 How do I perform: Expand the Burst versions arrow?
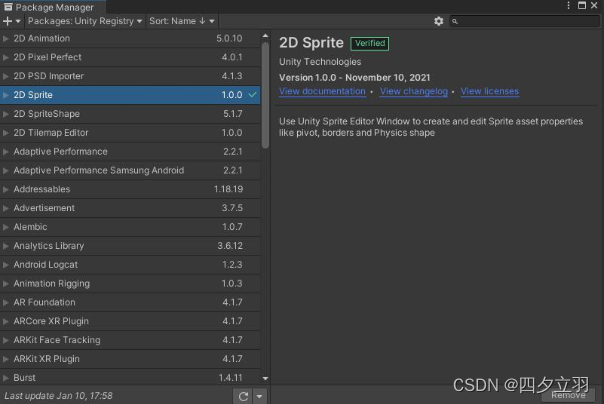[x=5, y=378]
